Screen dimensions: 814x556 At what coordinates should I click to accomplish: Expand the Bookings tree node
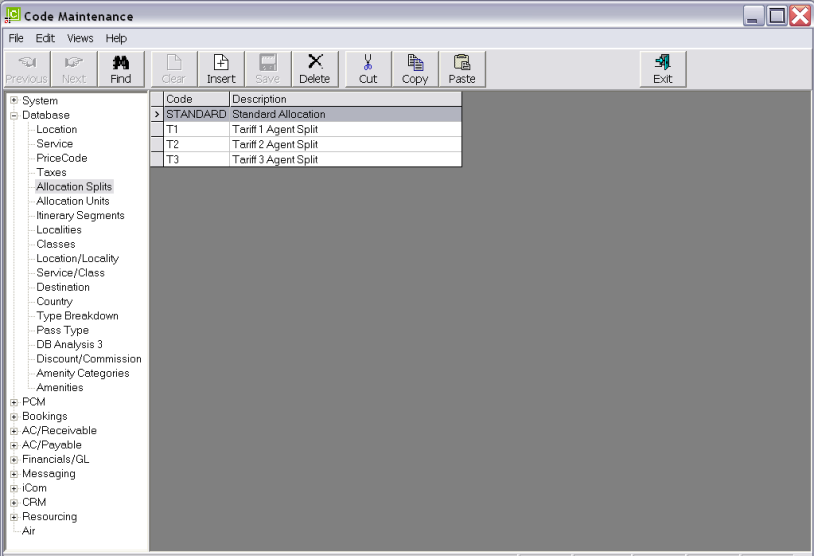click(14, 416)
